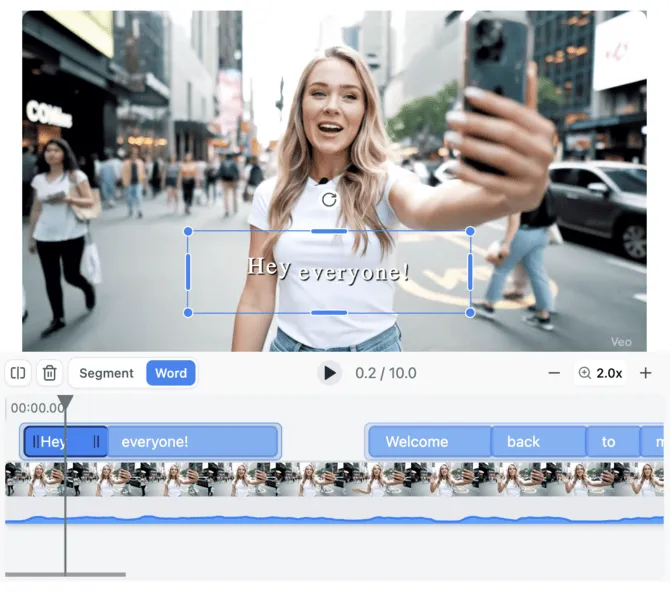
Task: Select the "Hey" word clip
Action: point(66,441)
